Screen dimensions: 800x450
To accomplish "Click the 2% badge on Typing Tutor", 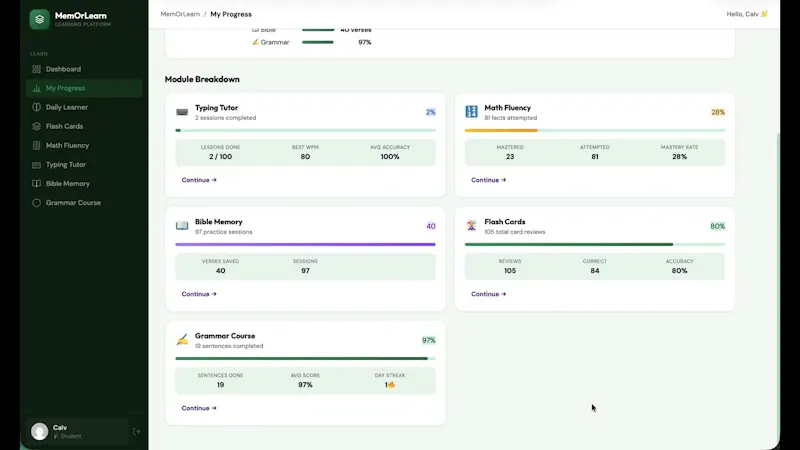I will (x=431, y=112).
